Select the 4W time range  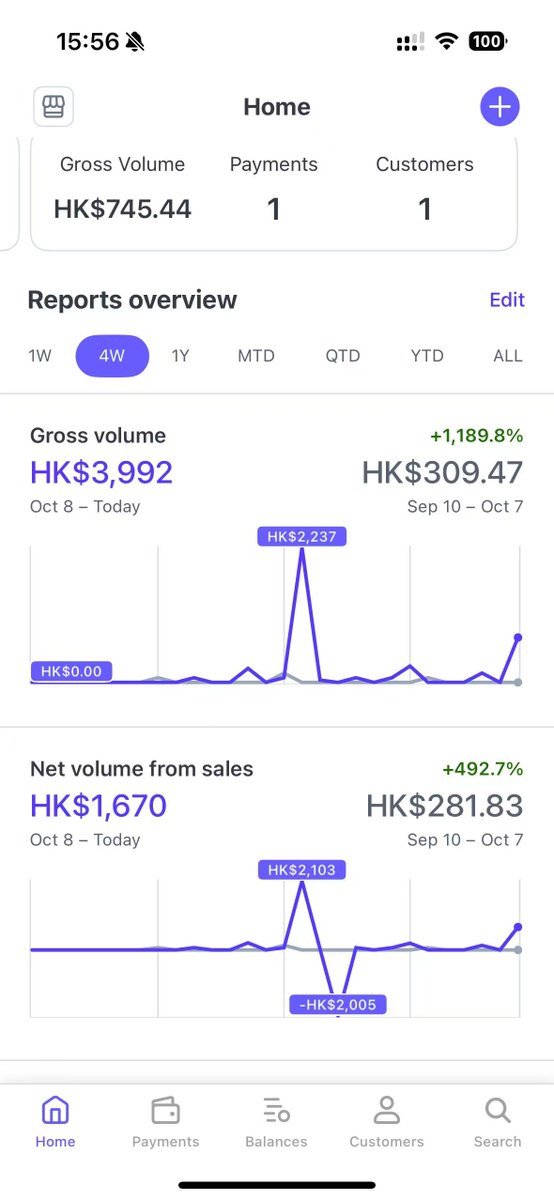pyautogui.click(x=112, y=355)
